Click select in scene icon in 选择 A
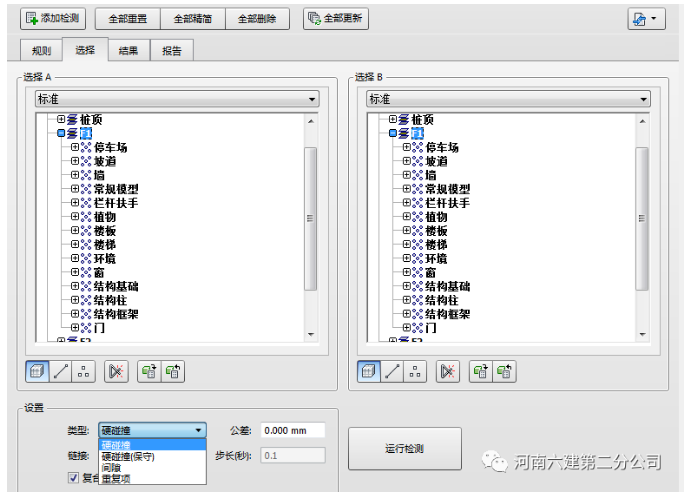 tap(173, 372)
